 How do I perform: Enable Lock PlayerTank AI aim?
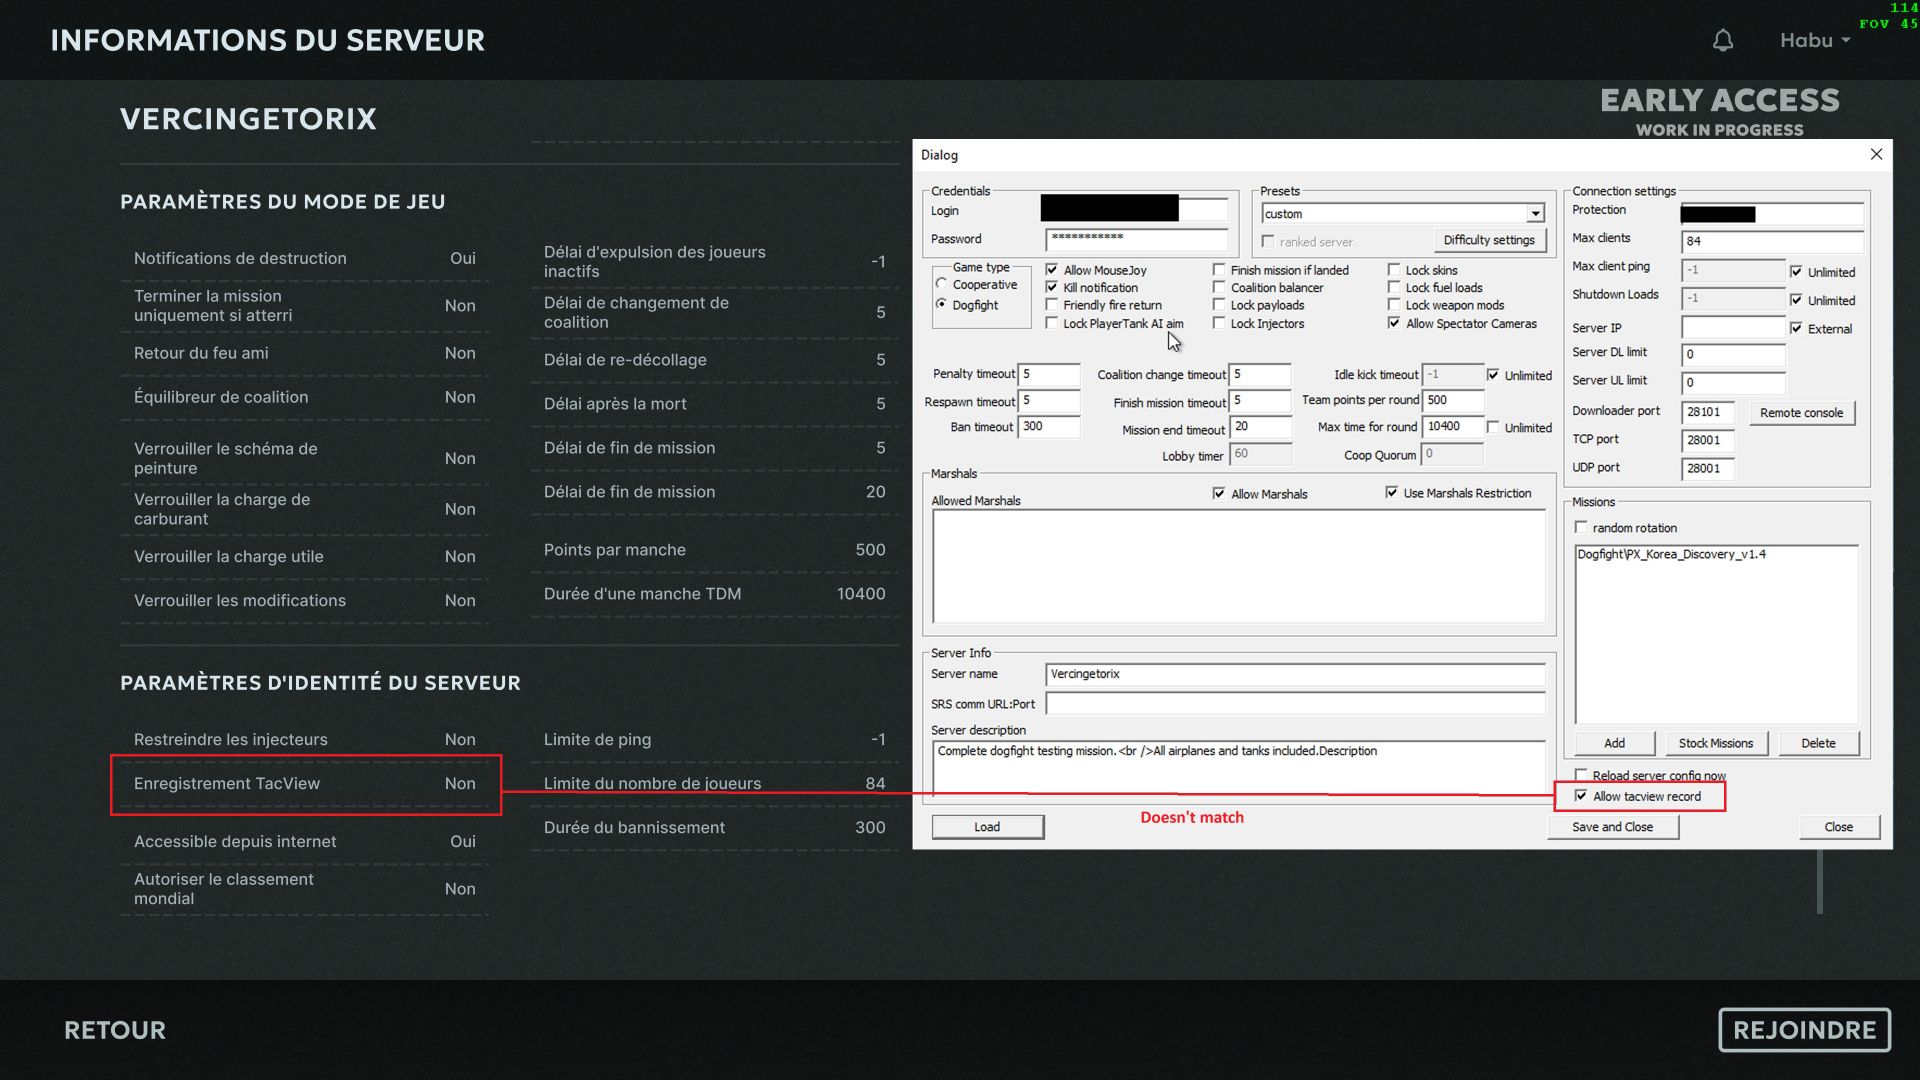coord(1052,323)
